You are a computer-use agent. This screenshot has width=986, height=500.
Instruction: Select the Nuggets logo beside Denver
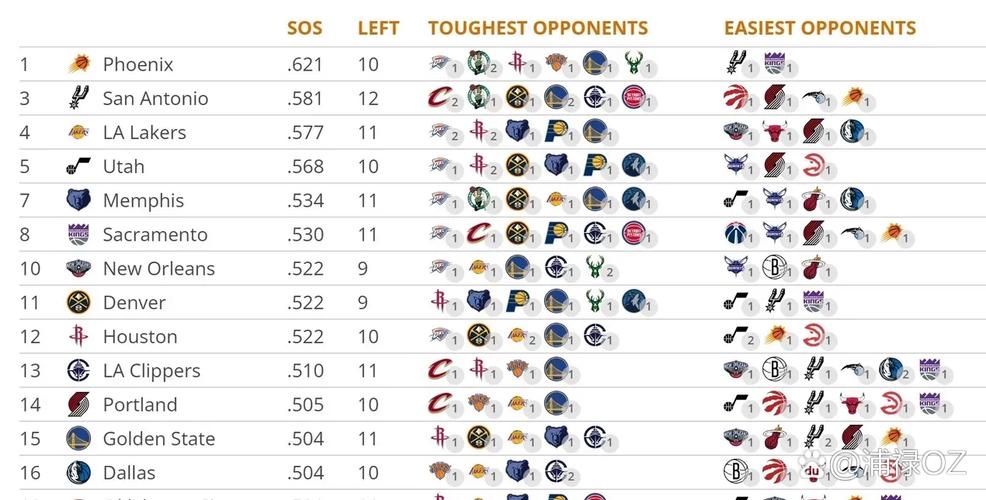point(78,302)
